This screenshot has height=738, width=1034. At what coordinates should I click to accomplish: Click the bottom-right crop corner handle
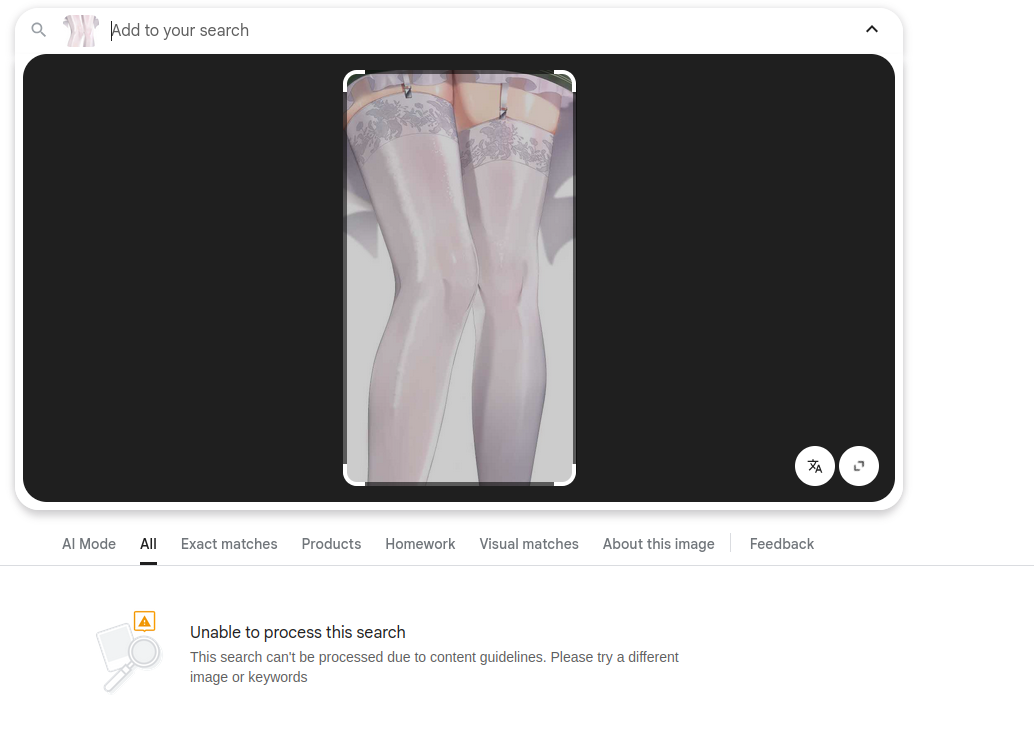coord(567,477)
